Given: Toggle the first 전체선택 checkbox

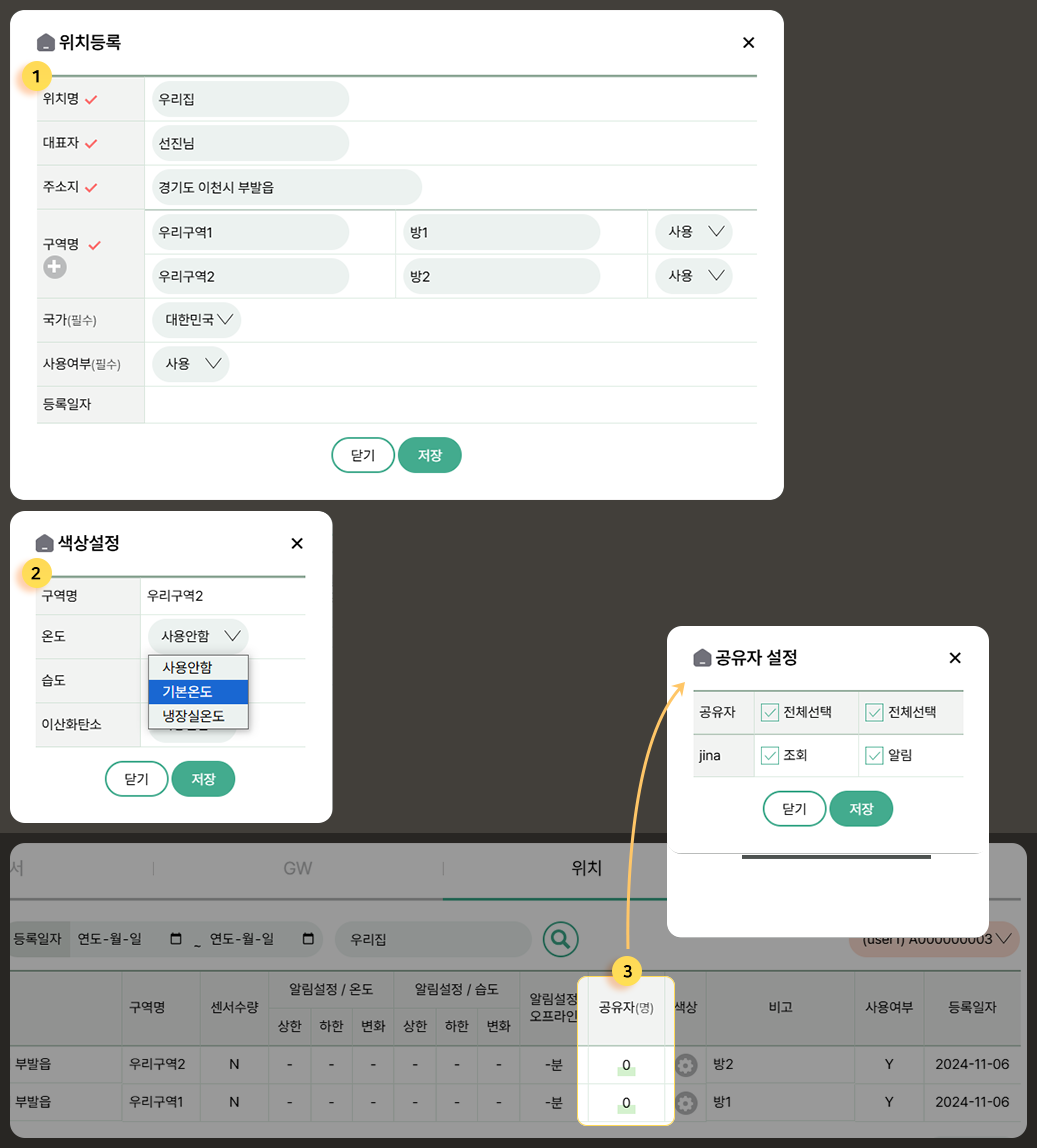Looking at the screenshot, I should (770, 712).
